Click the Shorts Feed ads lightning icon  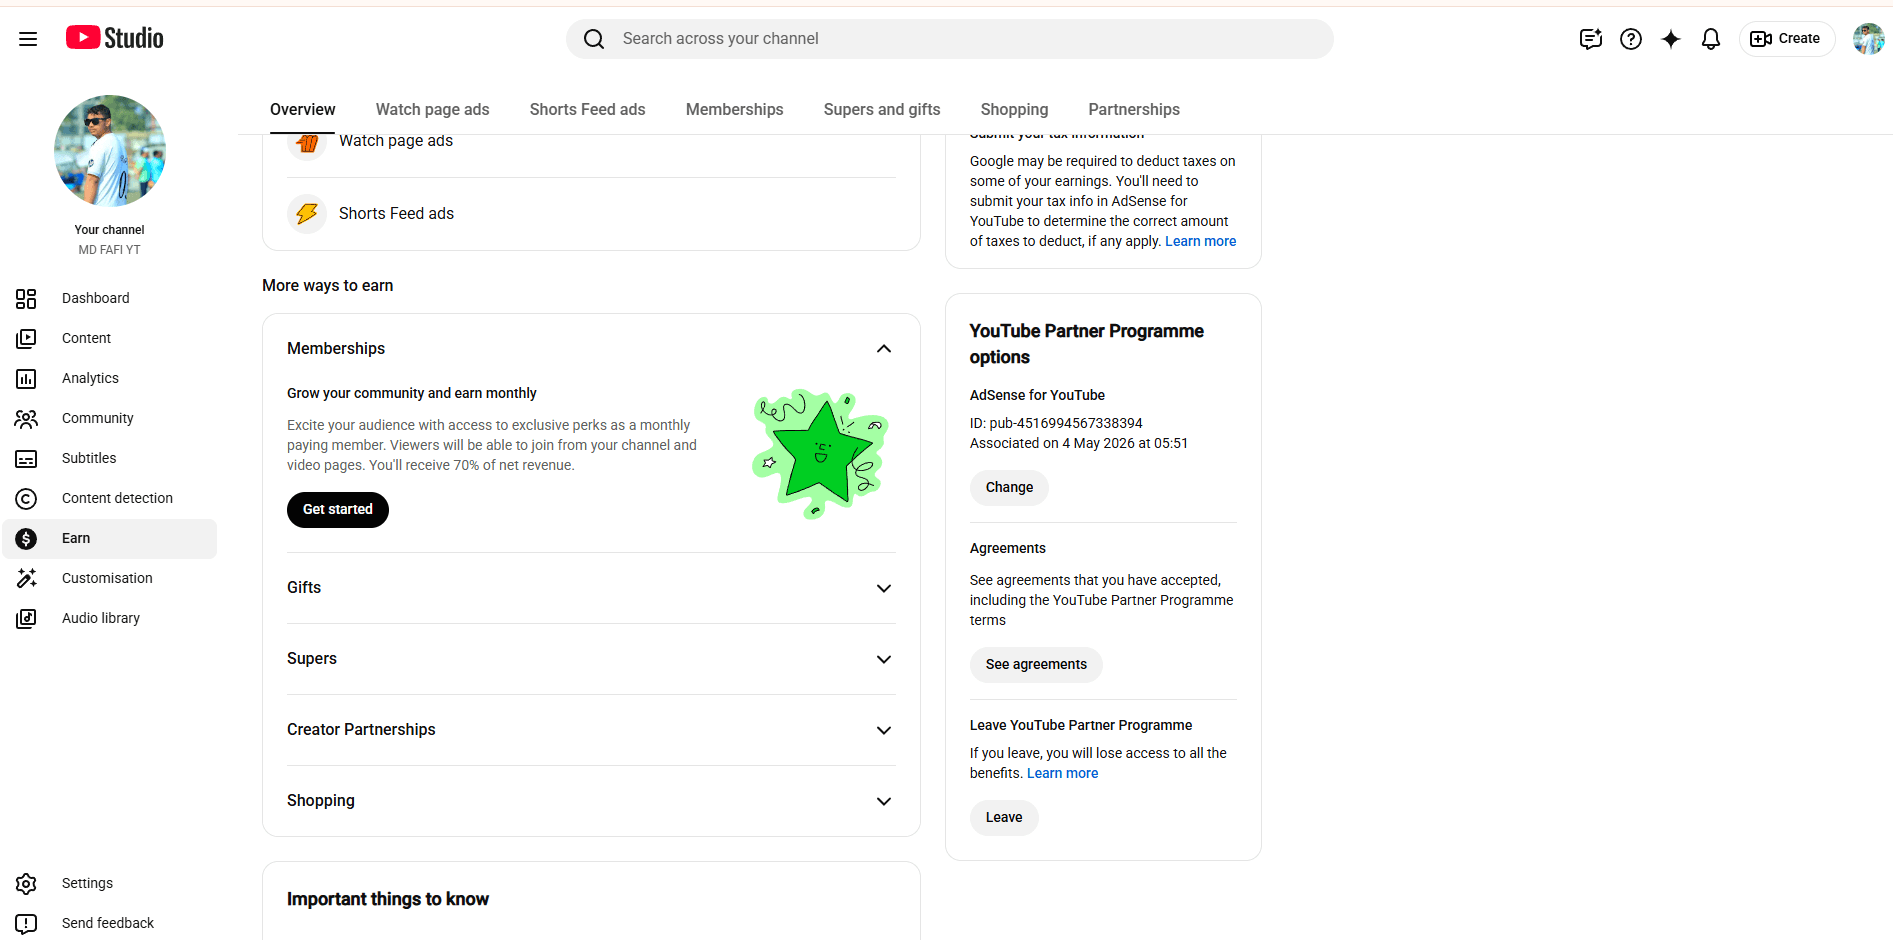(x=307, y=214)
